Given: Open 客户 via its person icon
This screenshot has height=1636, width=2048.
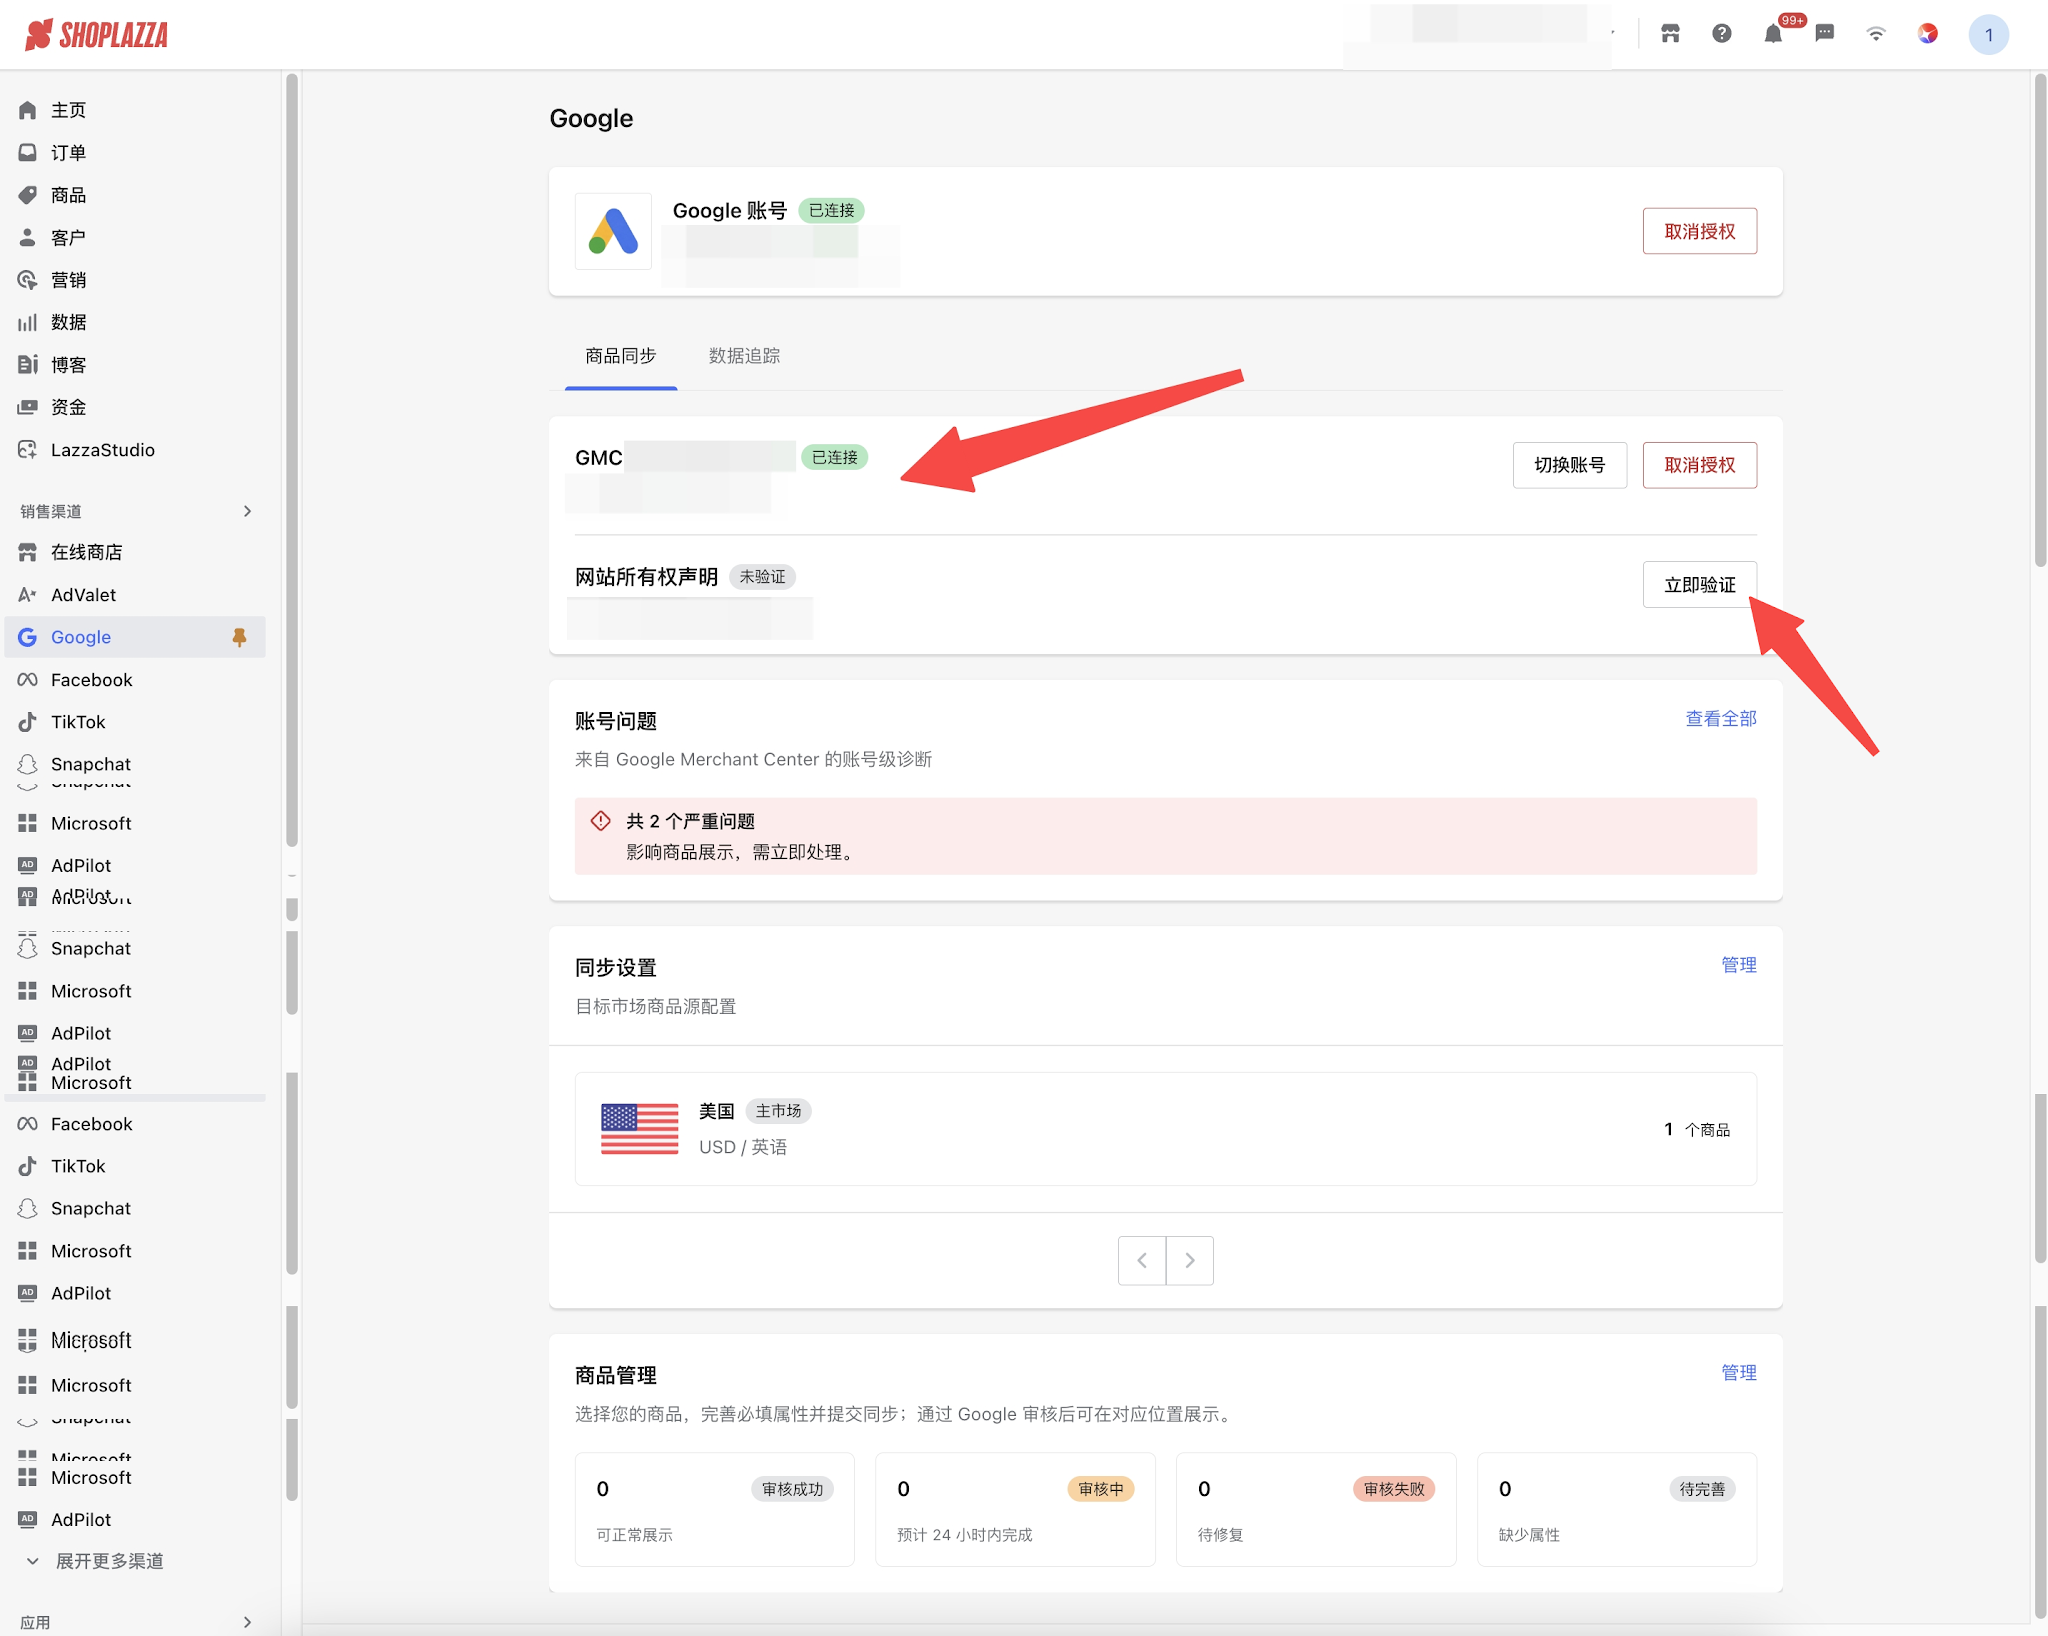Looking at the screenshot, I should click(x=27, y=237).
